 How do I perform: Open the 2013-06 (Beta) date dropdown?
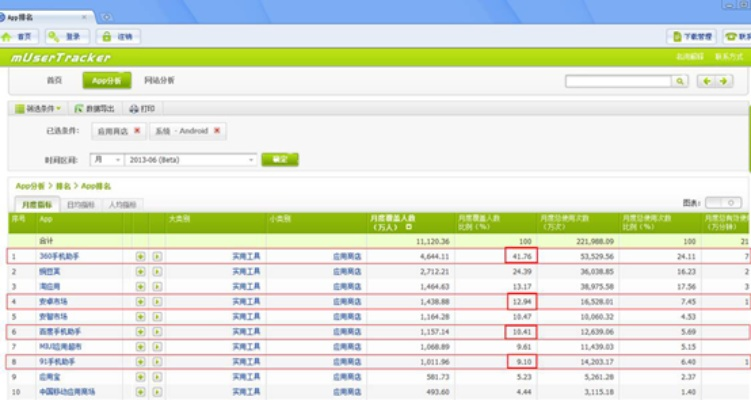(191, 160)
